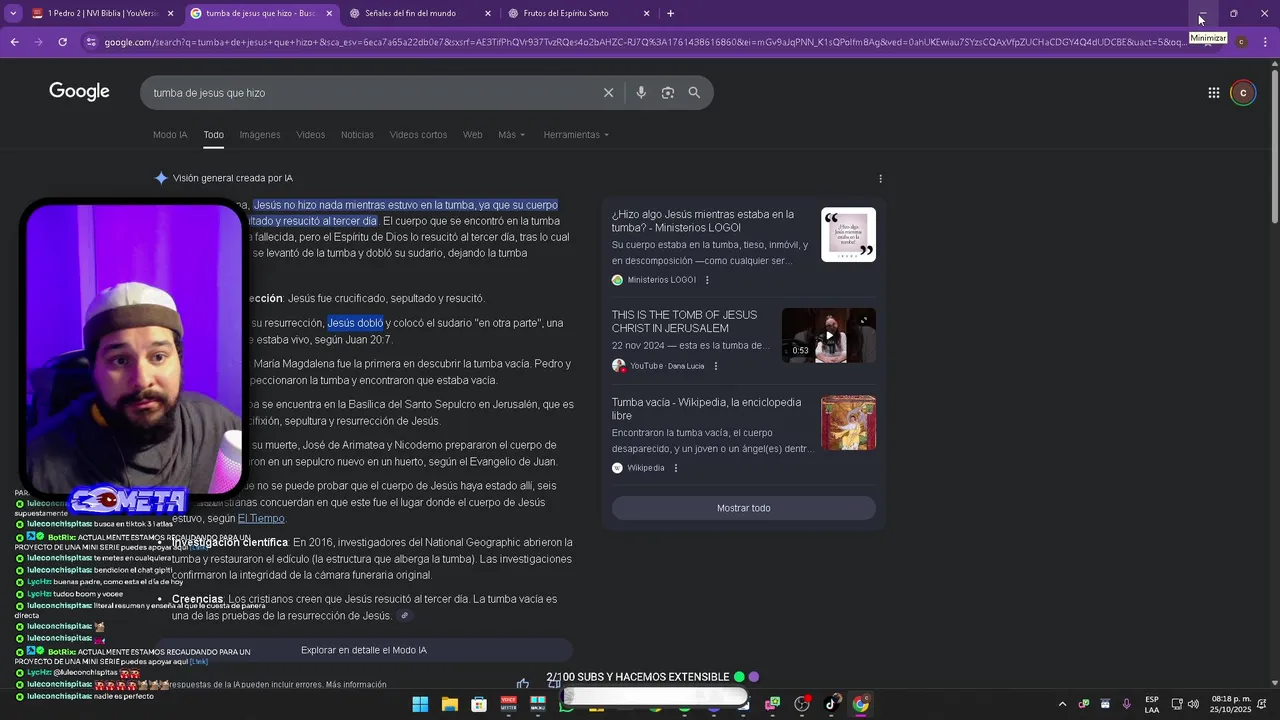
Task: Switch to the Web results tab
Action: [472, 135]
